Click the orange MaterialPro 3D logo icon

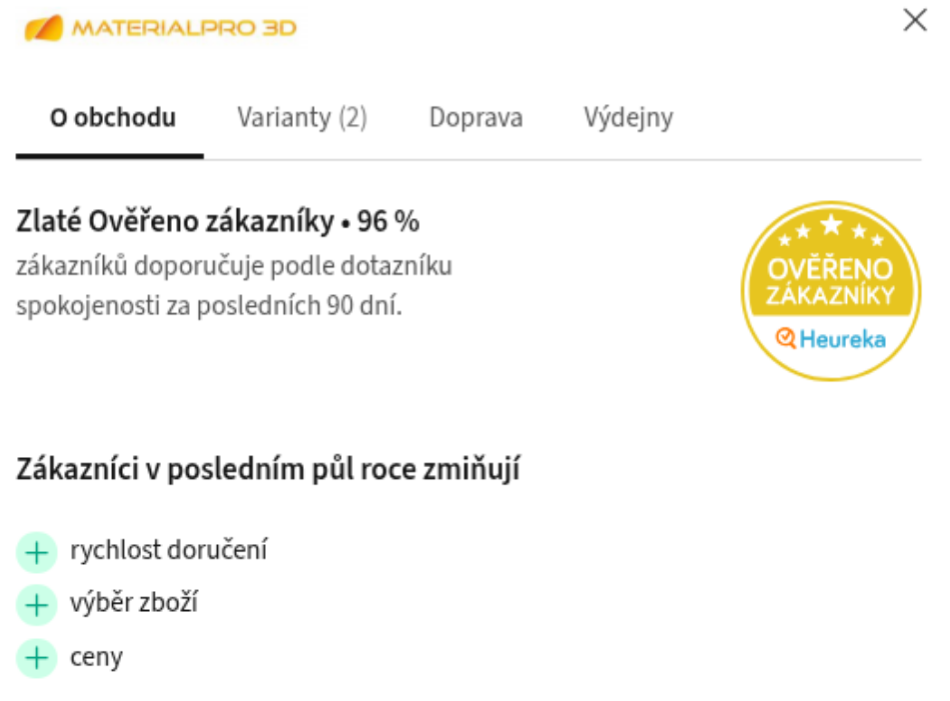pyautogui.click(x=44, y=28)
